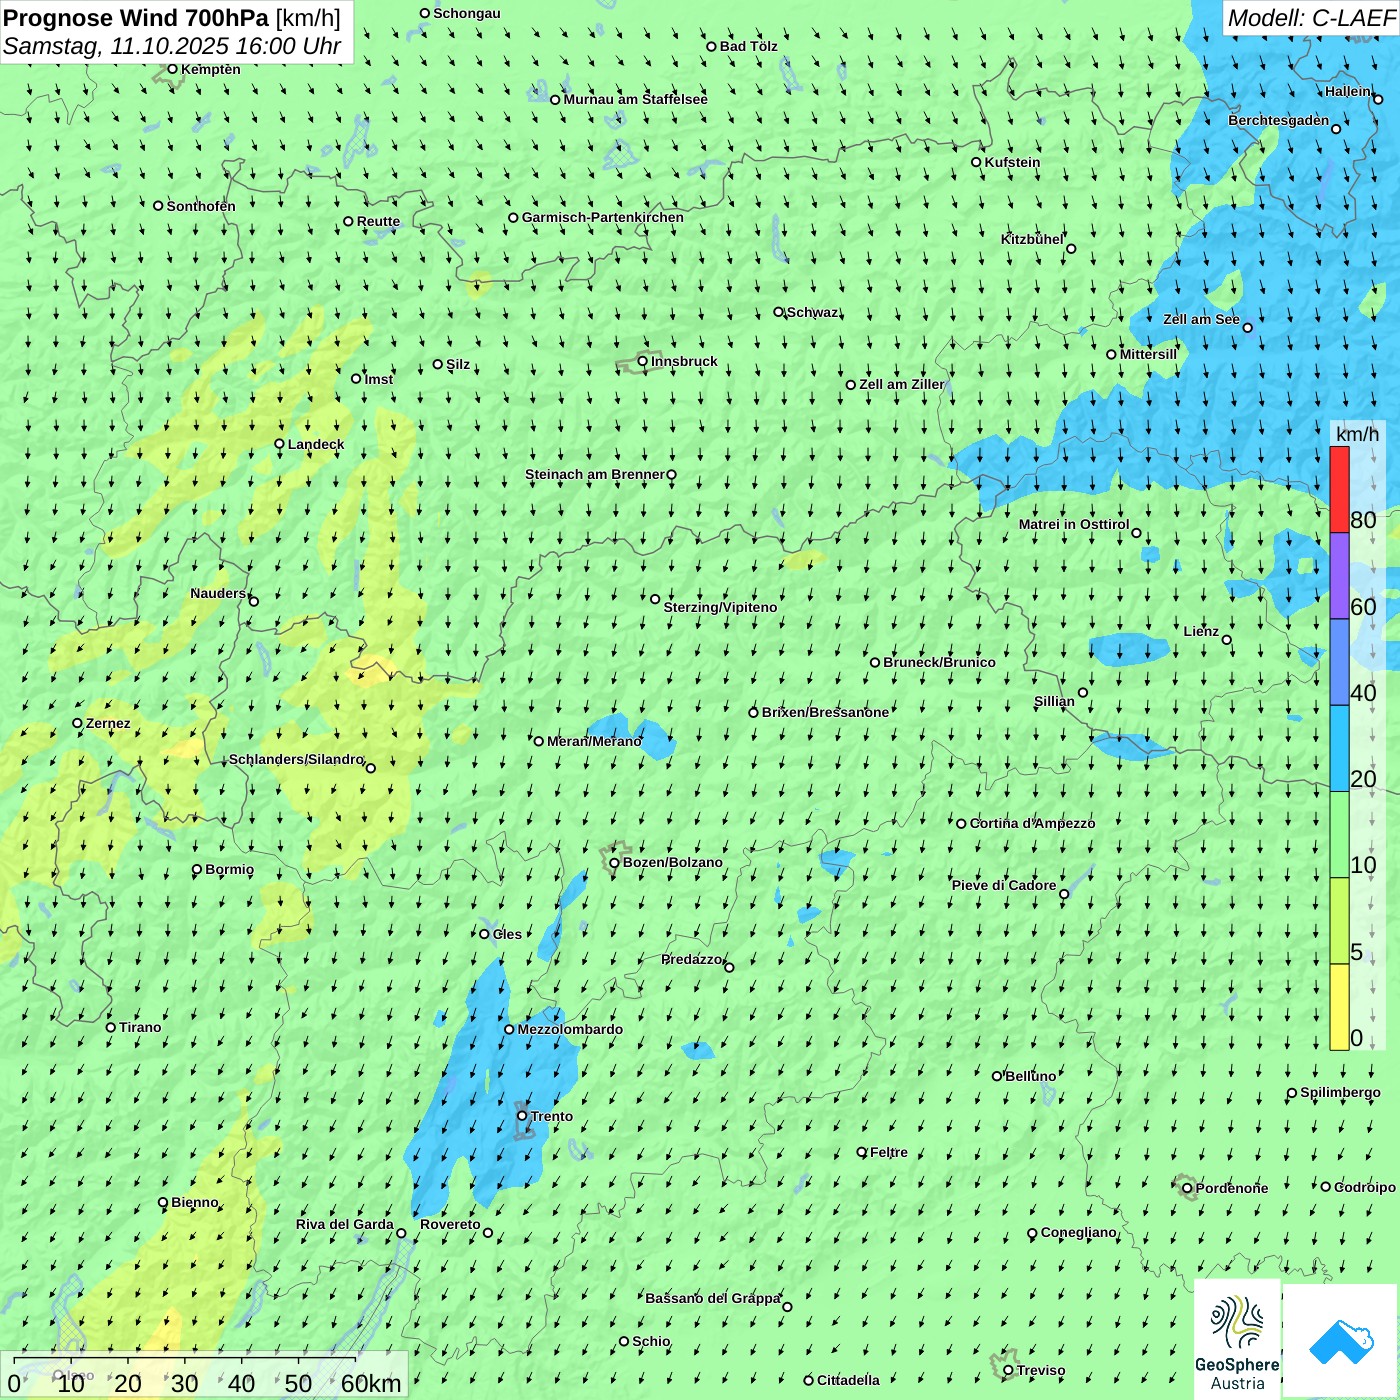The height and width of the screenshot is (1400, 1400).
Task: Click the Berchtesgaden label
Action: tap(1278, 121)
